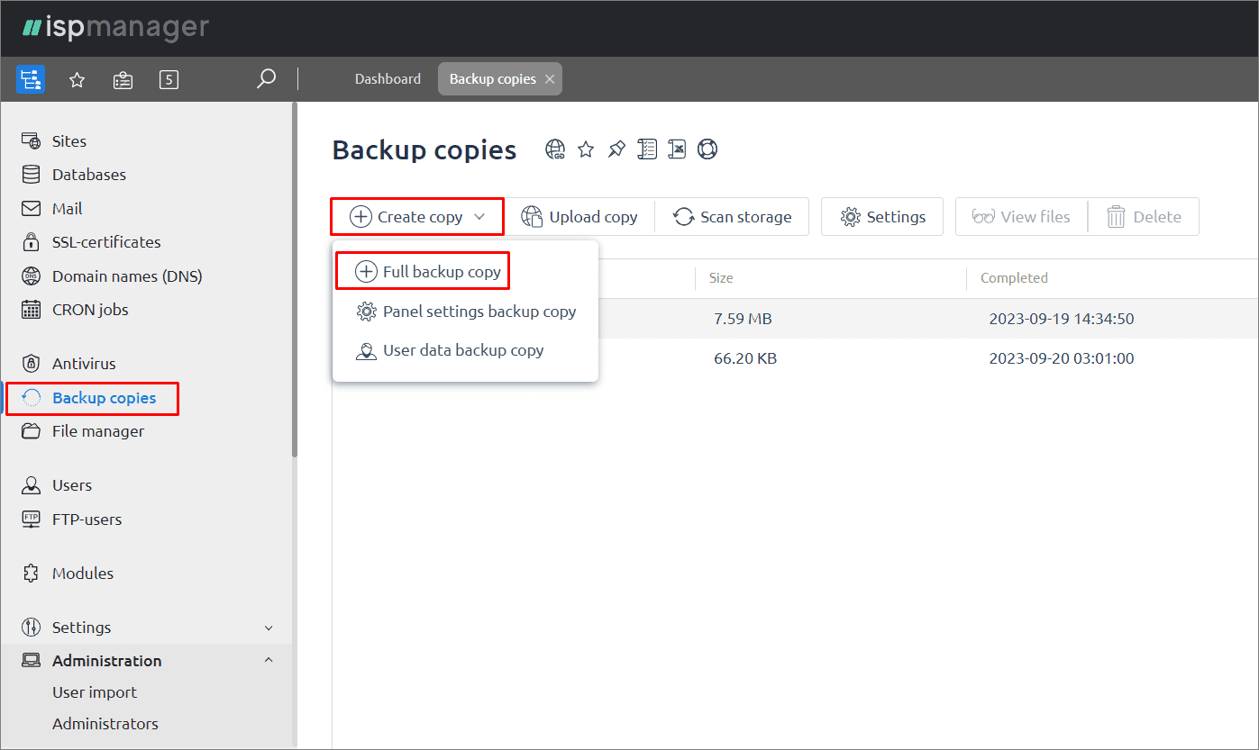Open CRON jobs section

click(86, 309)
